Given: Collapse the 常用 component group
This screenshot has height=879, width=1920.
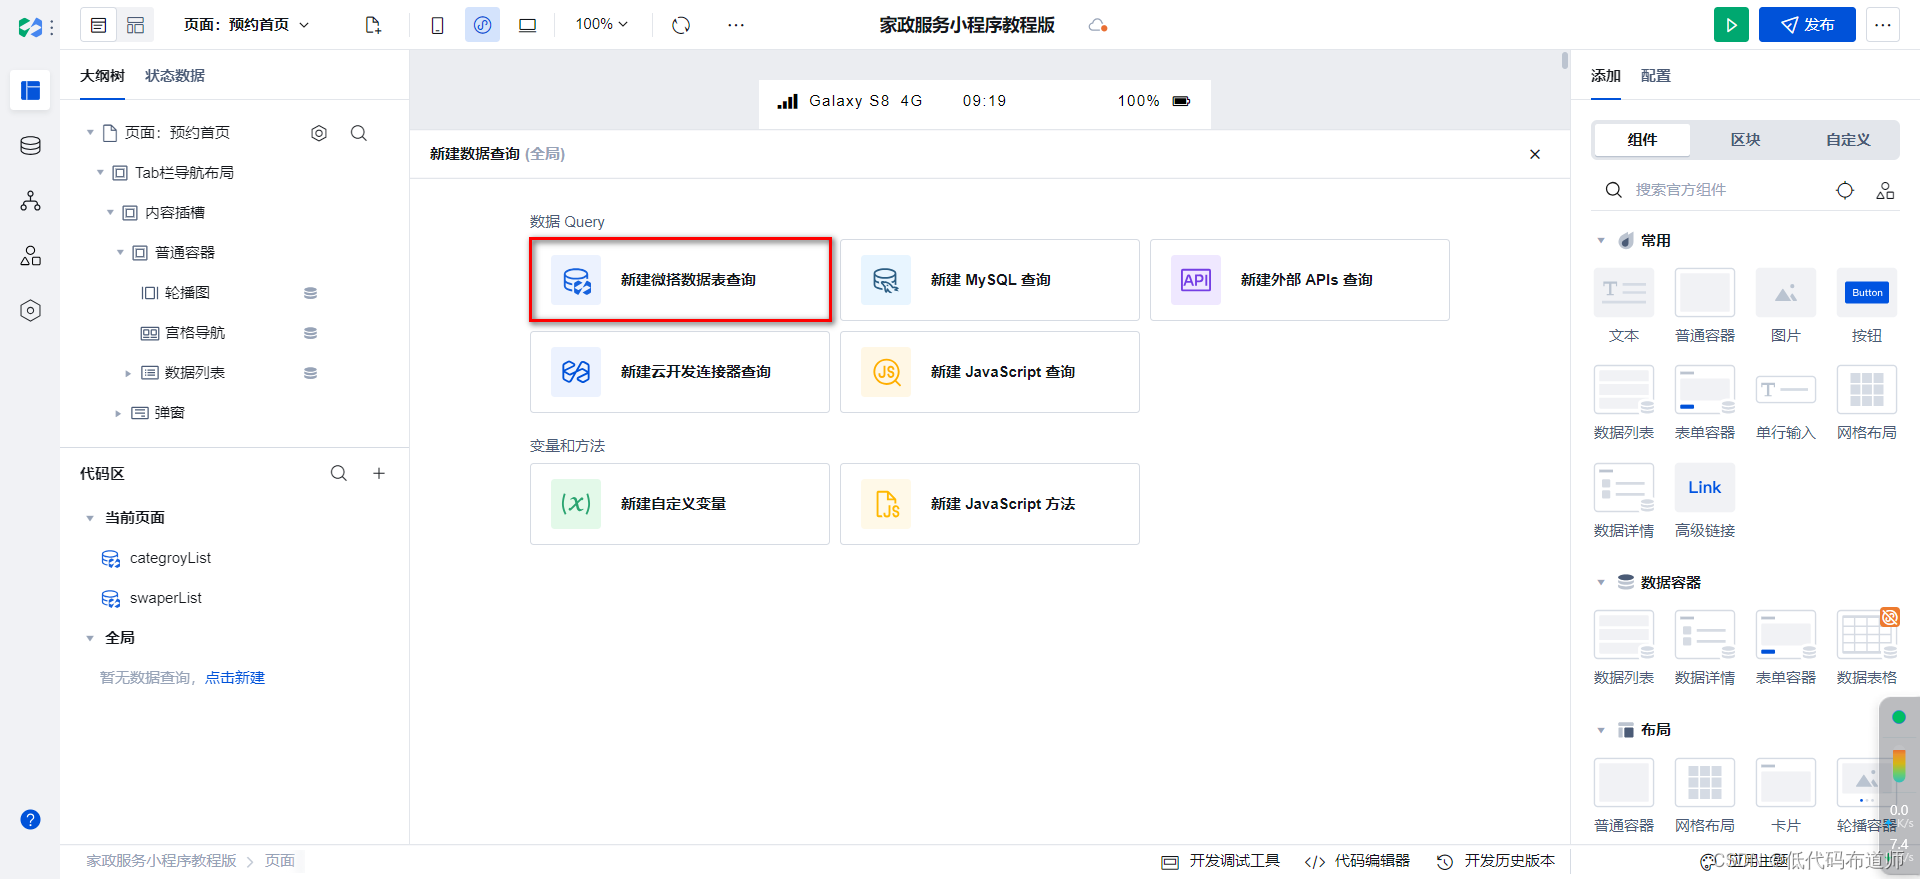Looking at the screenshot, I should [1600, 241].
